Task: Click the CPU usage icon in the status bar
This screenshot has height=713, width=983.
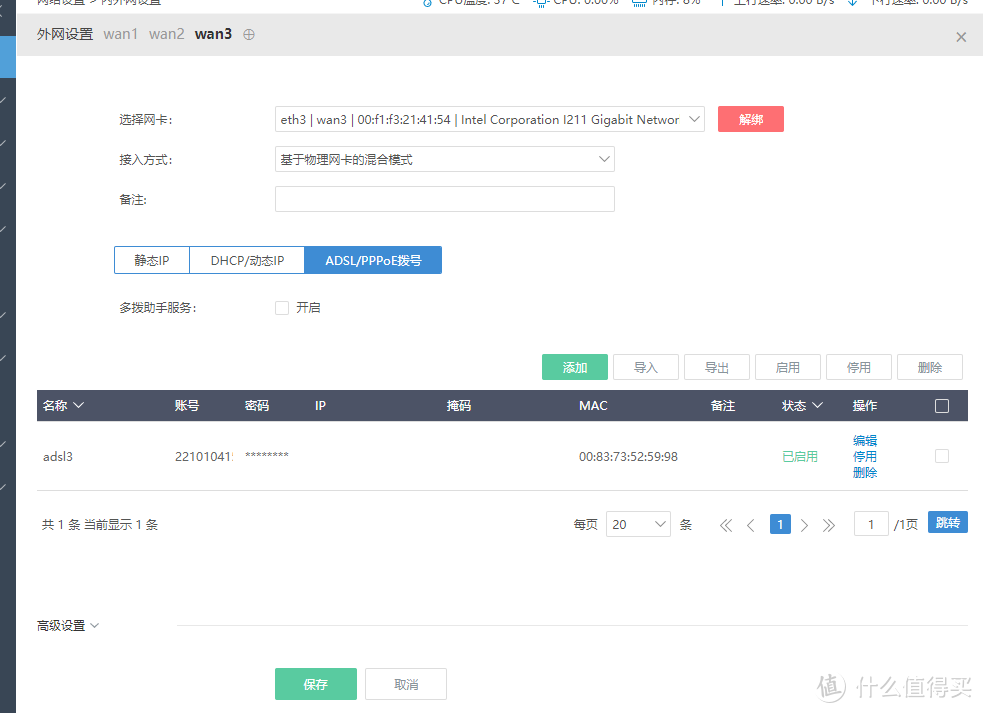Action: [539, 4]
